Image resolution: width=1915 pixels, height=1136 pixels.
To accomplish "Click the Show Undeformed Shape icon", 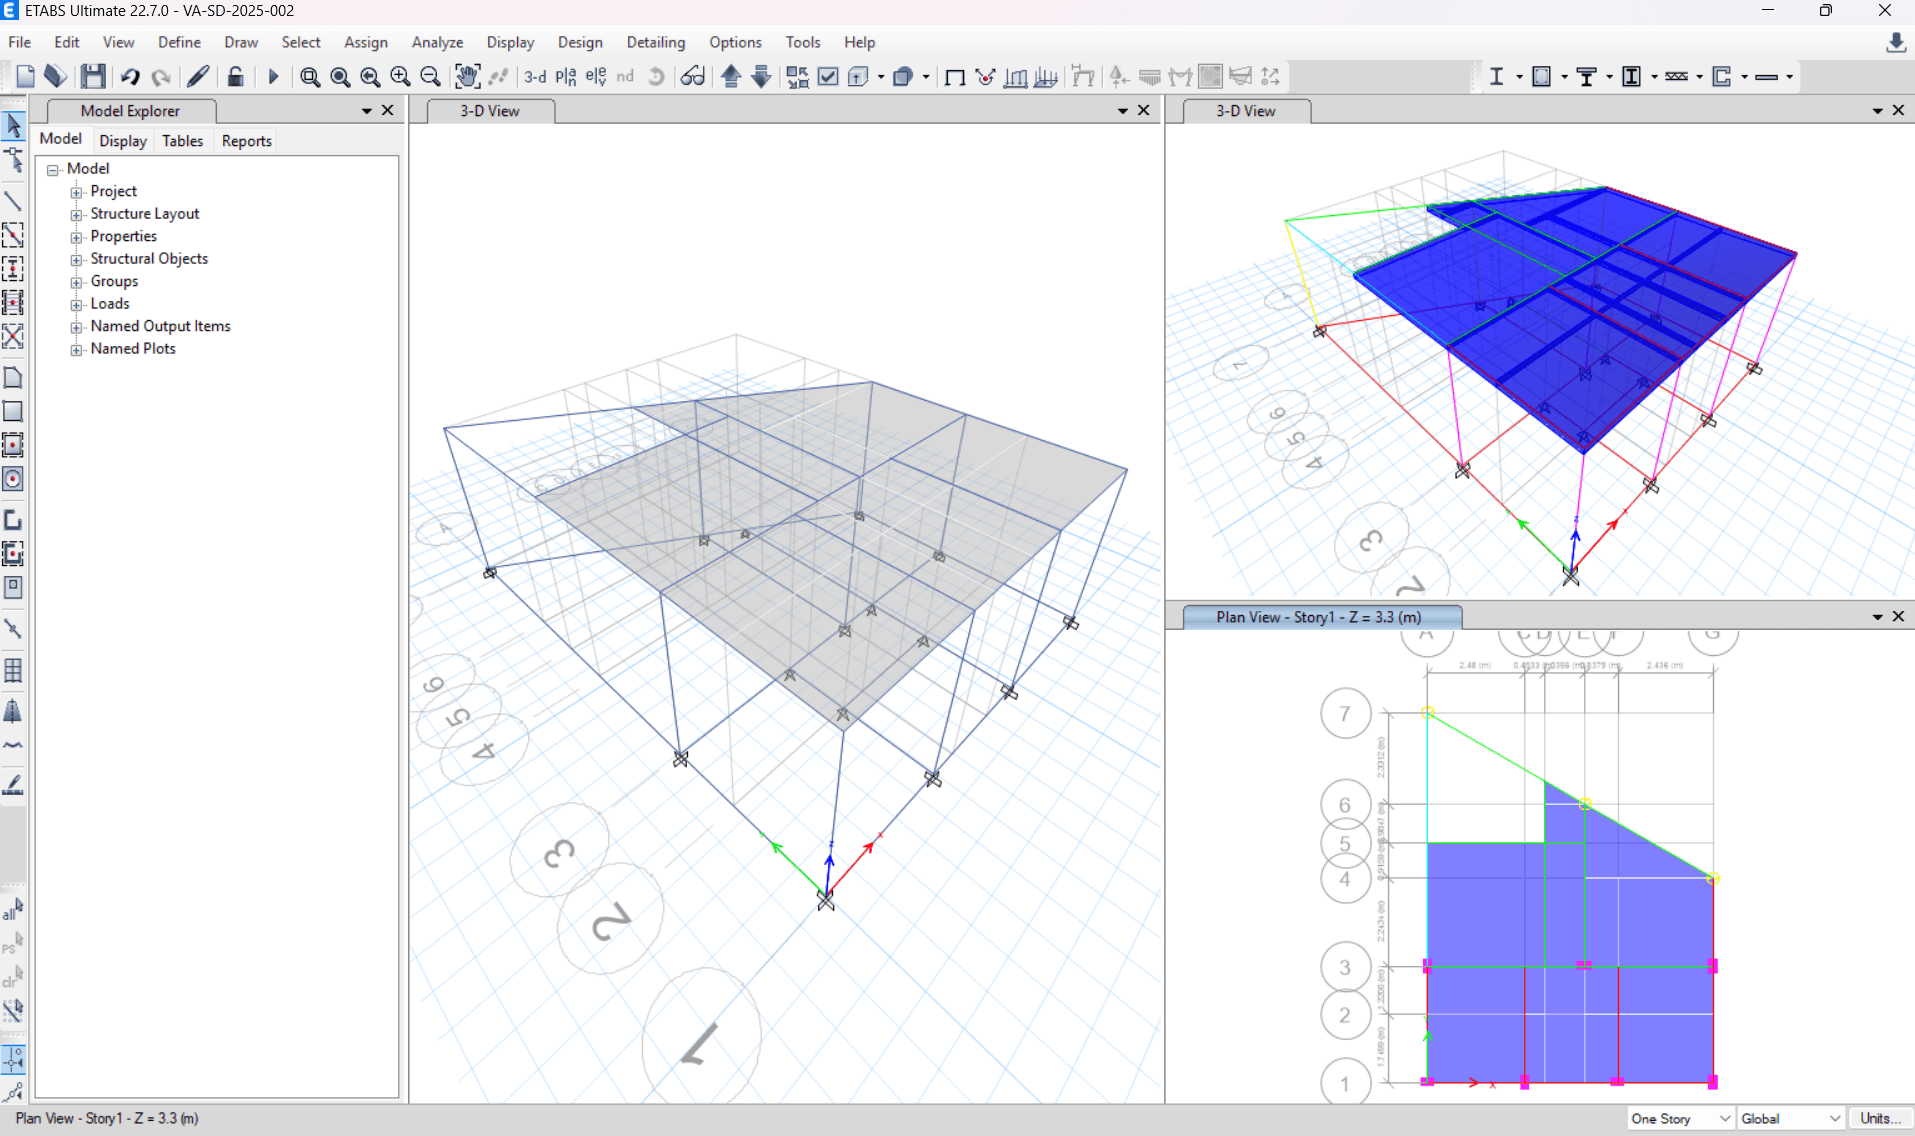I will tap(954, 77).
